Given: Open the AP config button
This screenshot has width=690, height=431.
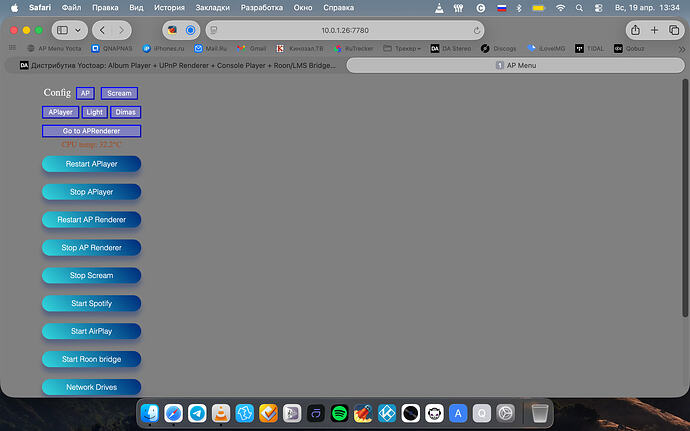Looking at the screenshot, I should point(85,93).
